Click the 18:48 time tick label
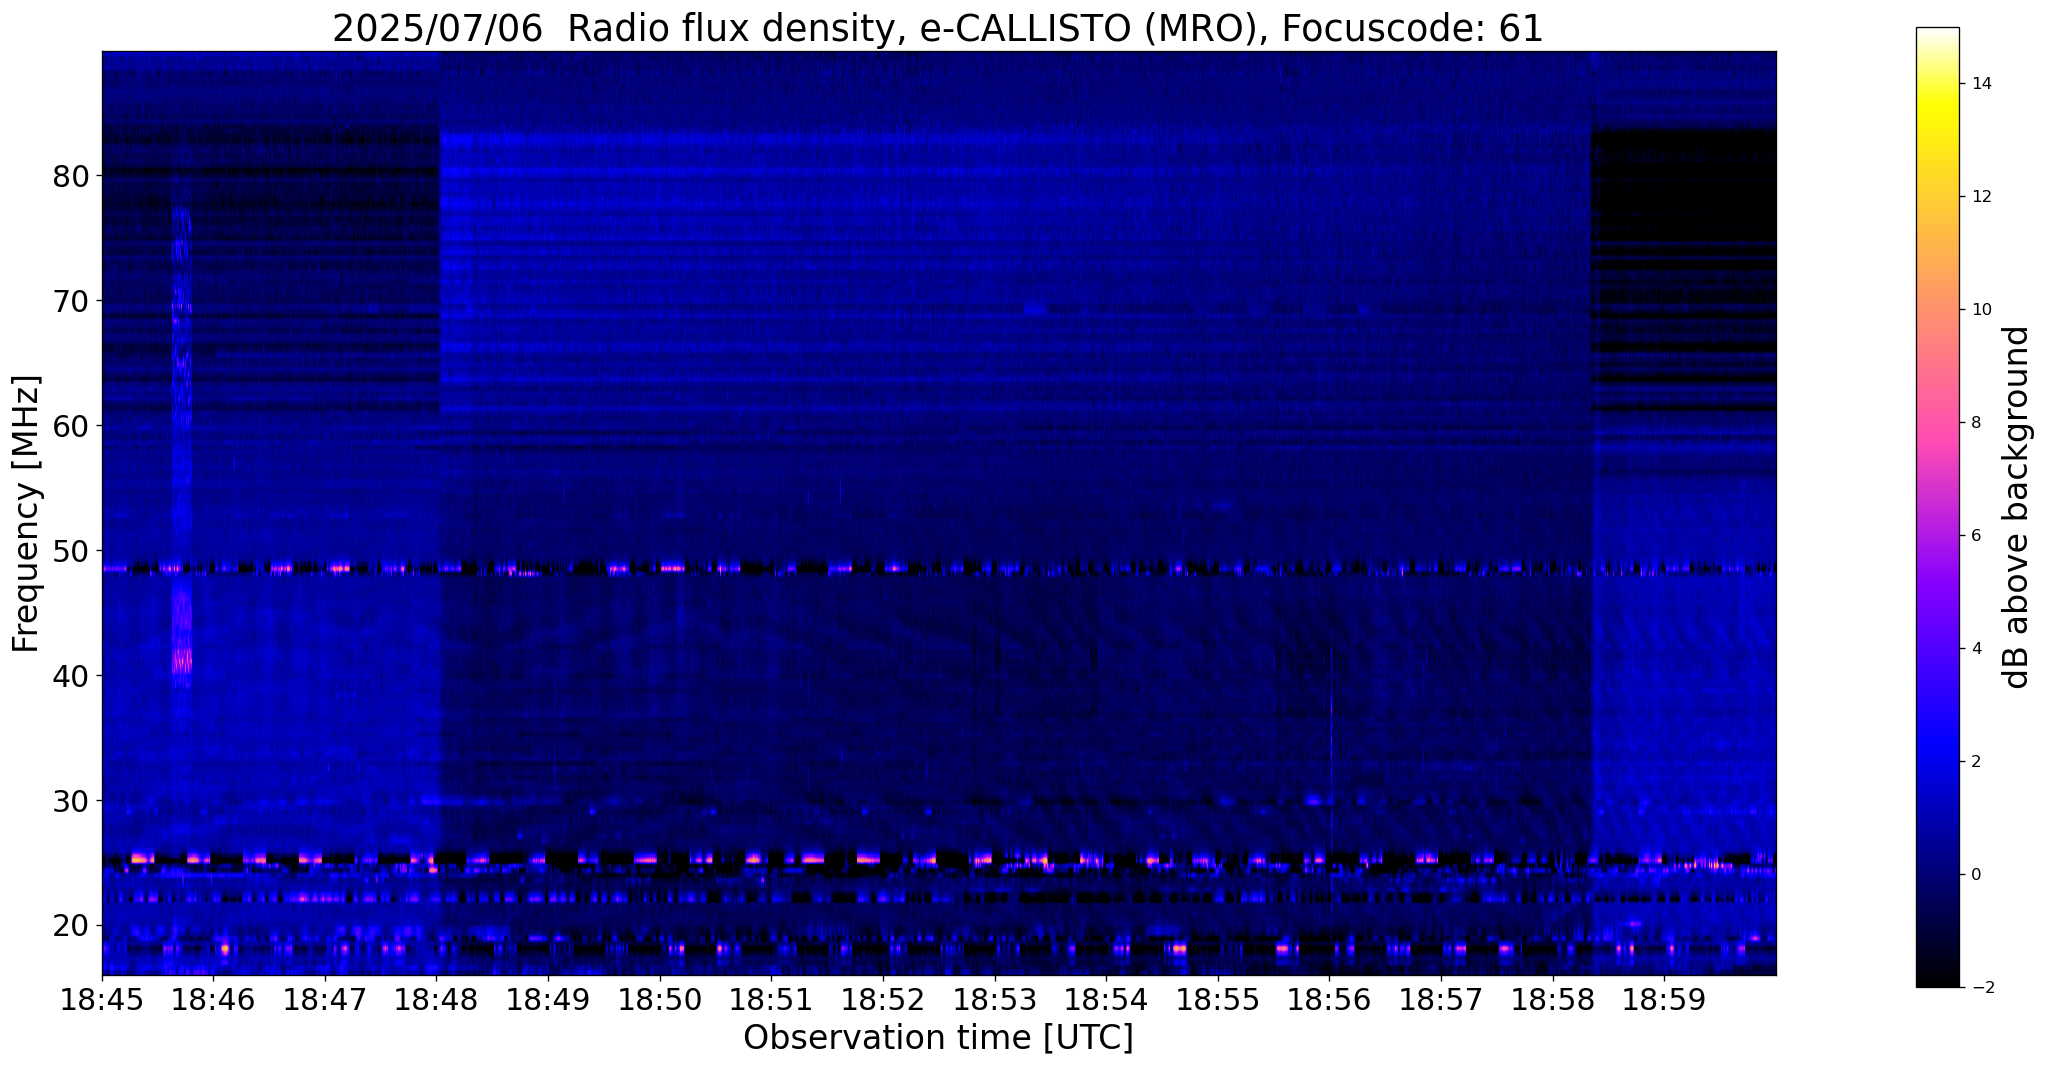 tap(437, 999)
